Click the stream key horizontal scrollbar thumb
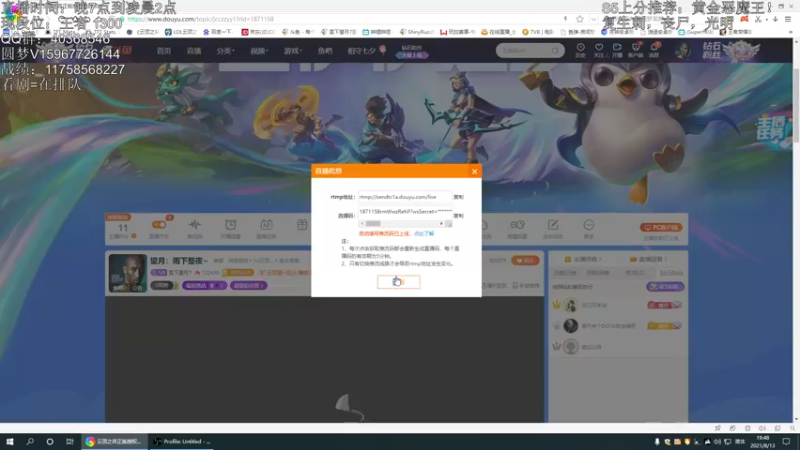The width and height of the screenshot is (800, 450). (373, 223)
